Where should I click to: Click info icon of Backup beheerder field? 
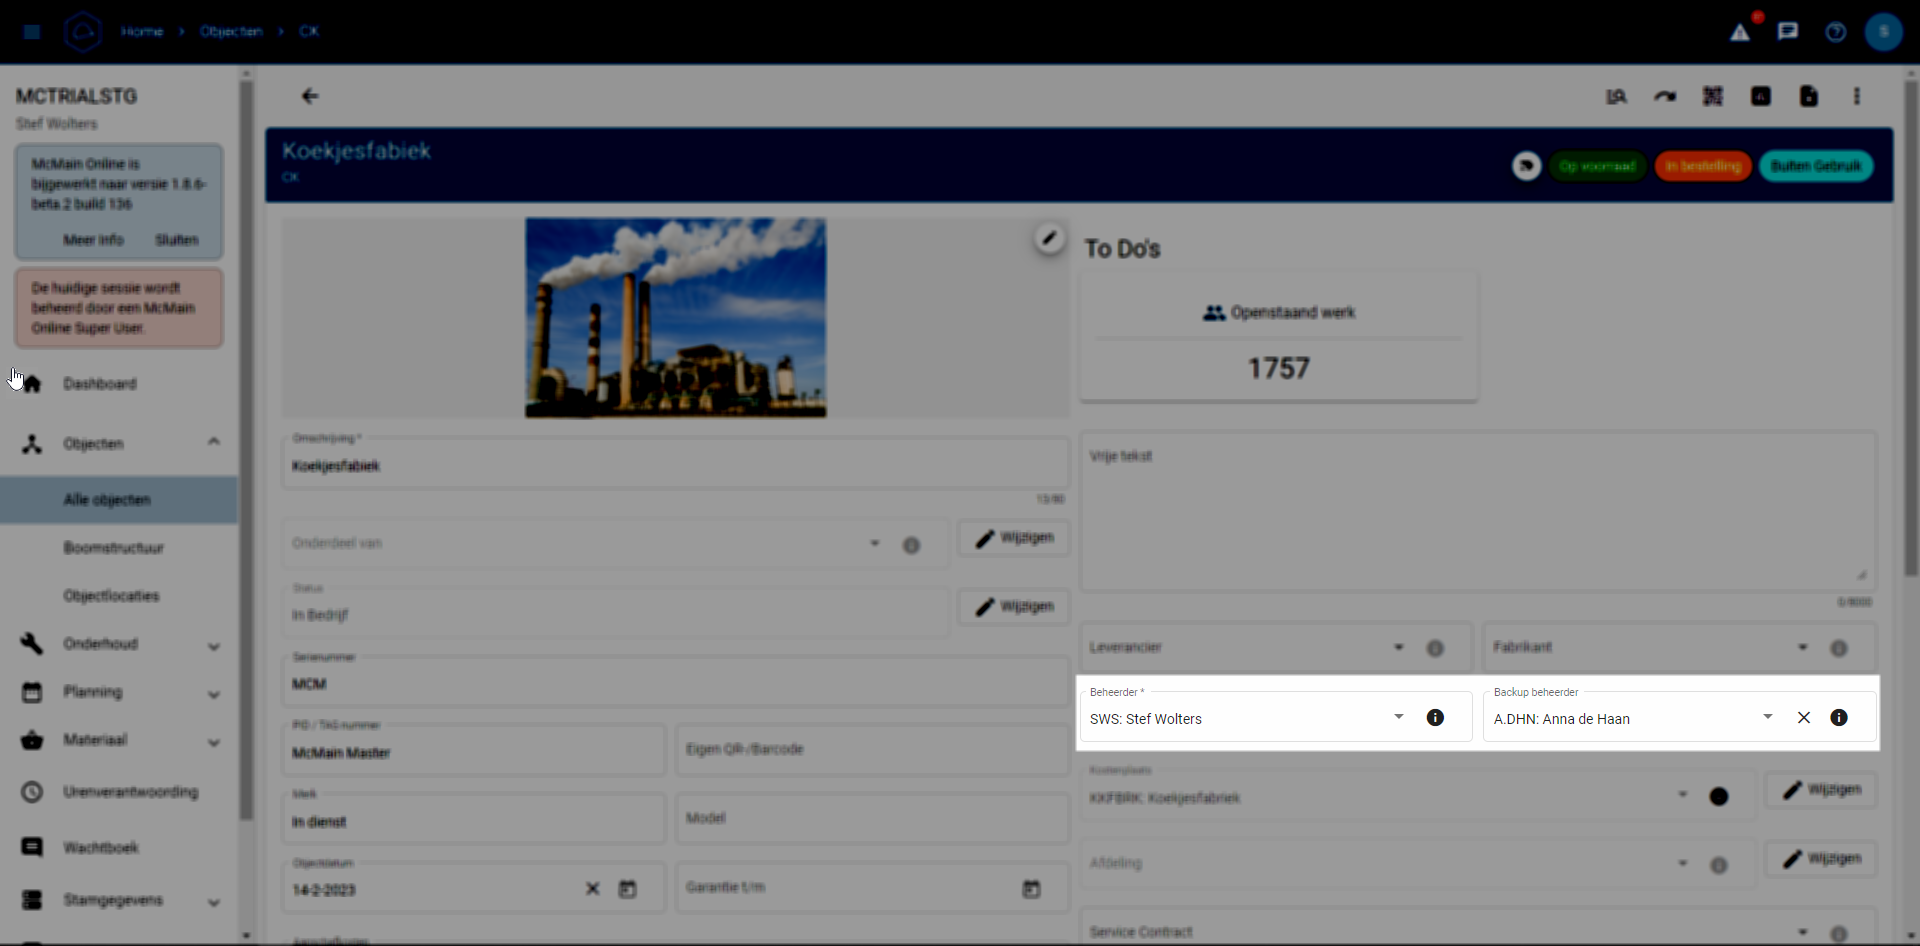click(x=1838, y=718)
